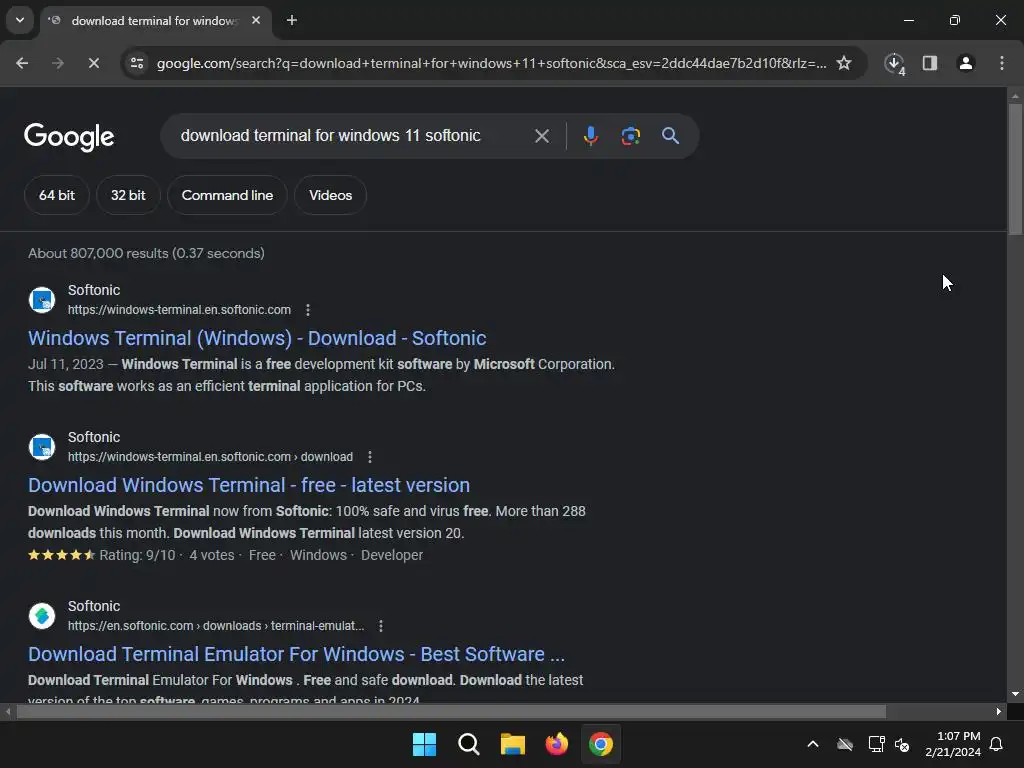Image resolution: width=1024 pixels, height=768 pixels.
Task: Click the third result's green Softonic favicon
Action: [42, 616]
